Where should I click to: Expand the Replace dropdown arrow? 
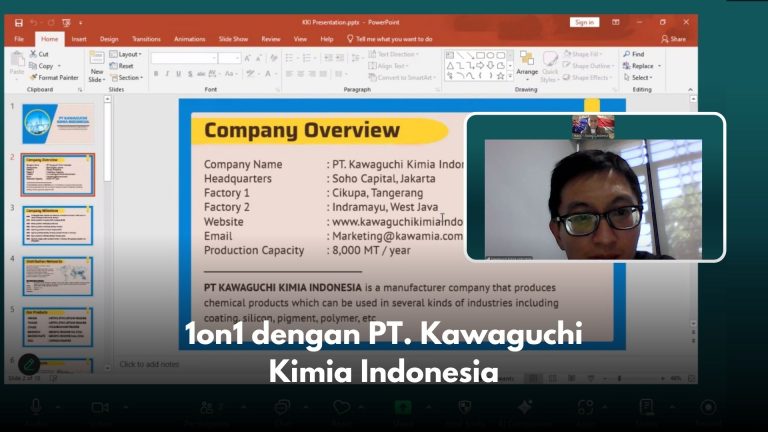(659, 66)
